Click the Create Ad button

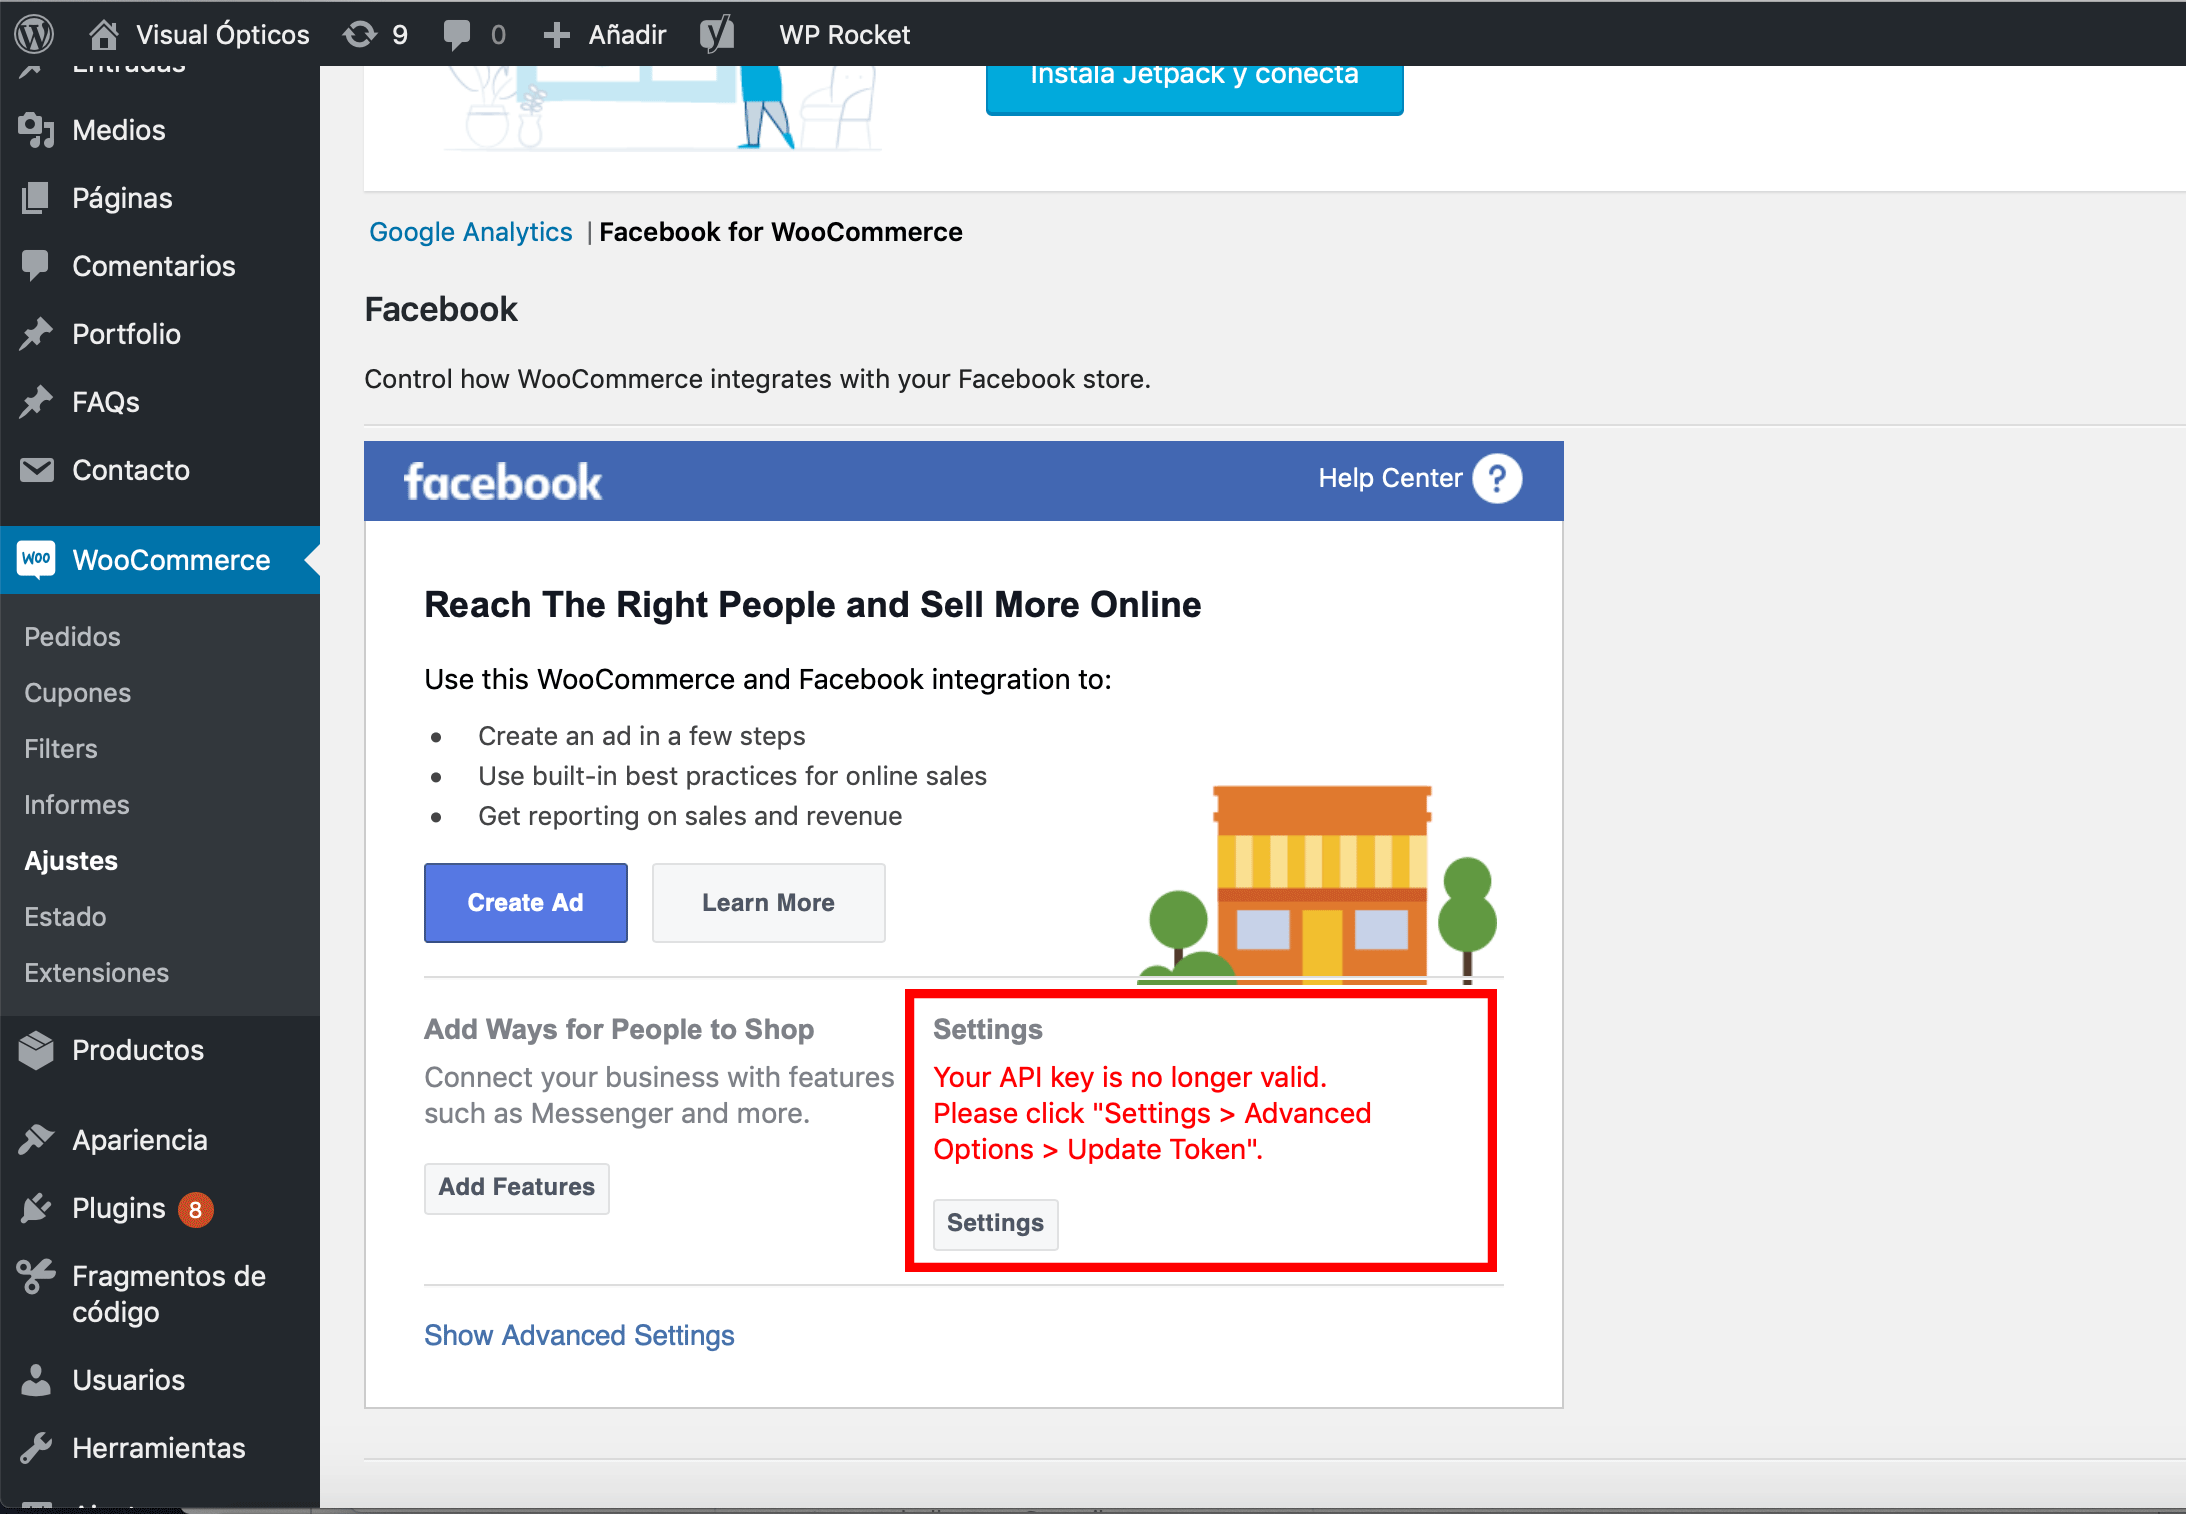click(526, 903)
